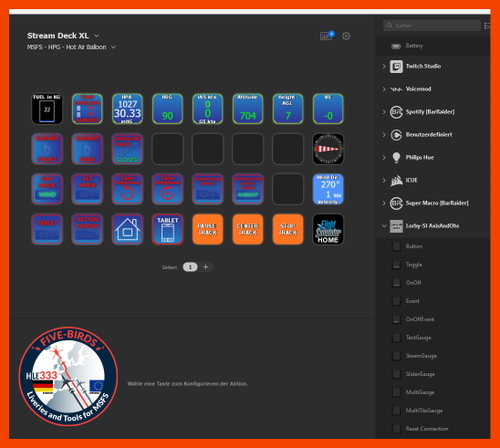Select the Temp Envelope Ambient key
Image resolution: width=500 pixels, height=448 pixels.
pos(87,109)
